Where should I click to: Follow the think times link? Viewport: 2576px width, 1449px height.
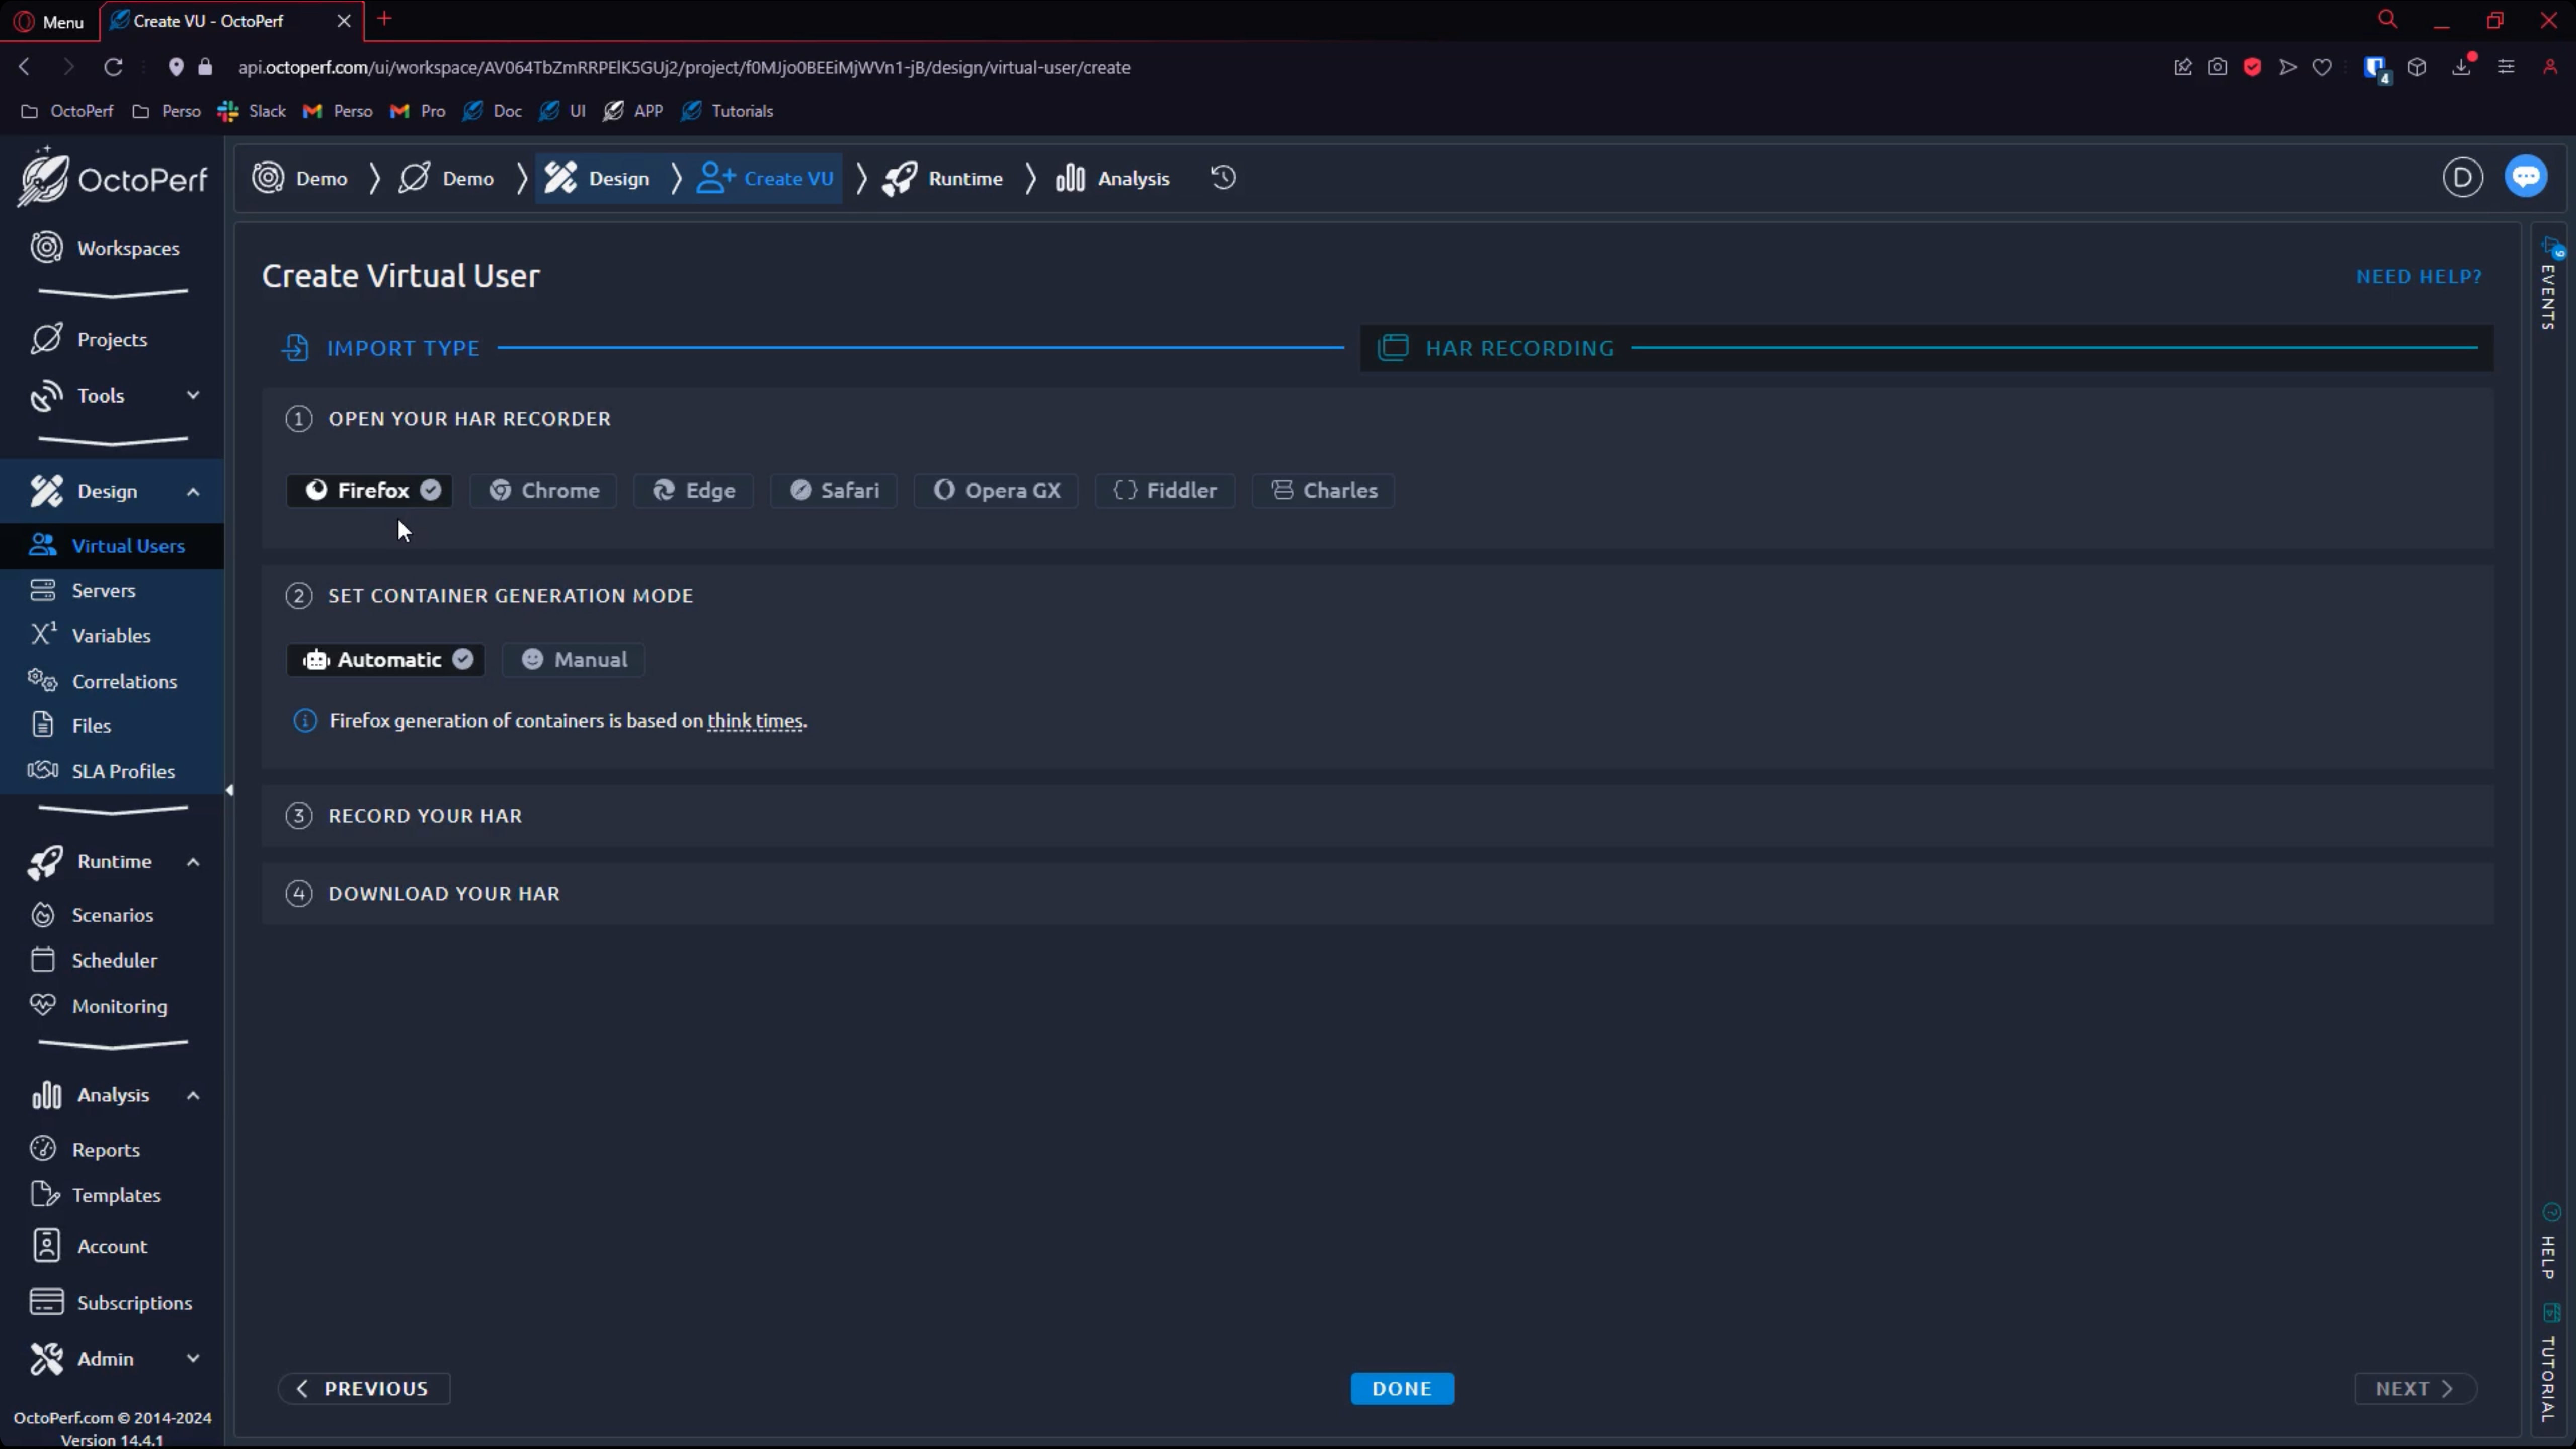point(755,721)
